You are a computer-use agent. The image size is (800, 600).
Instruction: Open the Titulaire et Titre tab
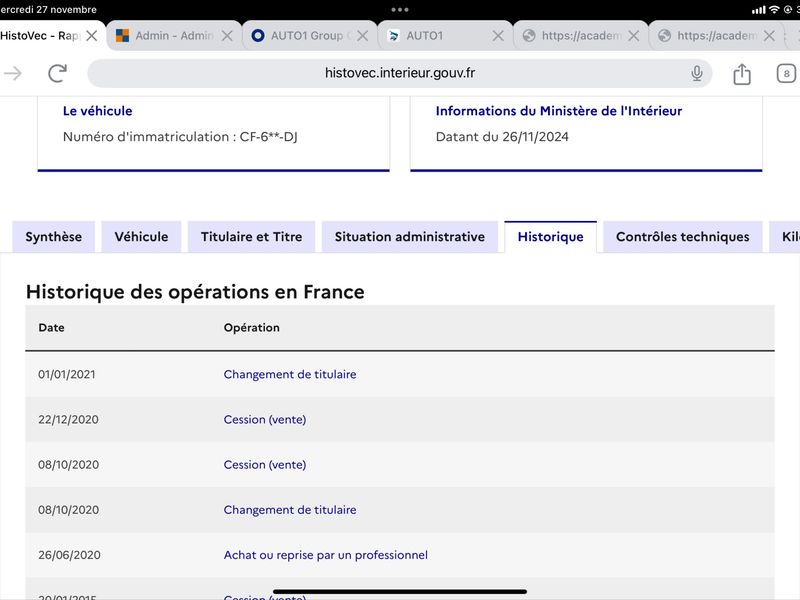coord(252,237)
